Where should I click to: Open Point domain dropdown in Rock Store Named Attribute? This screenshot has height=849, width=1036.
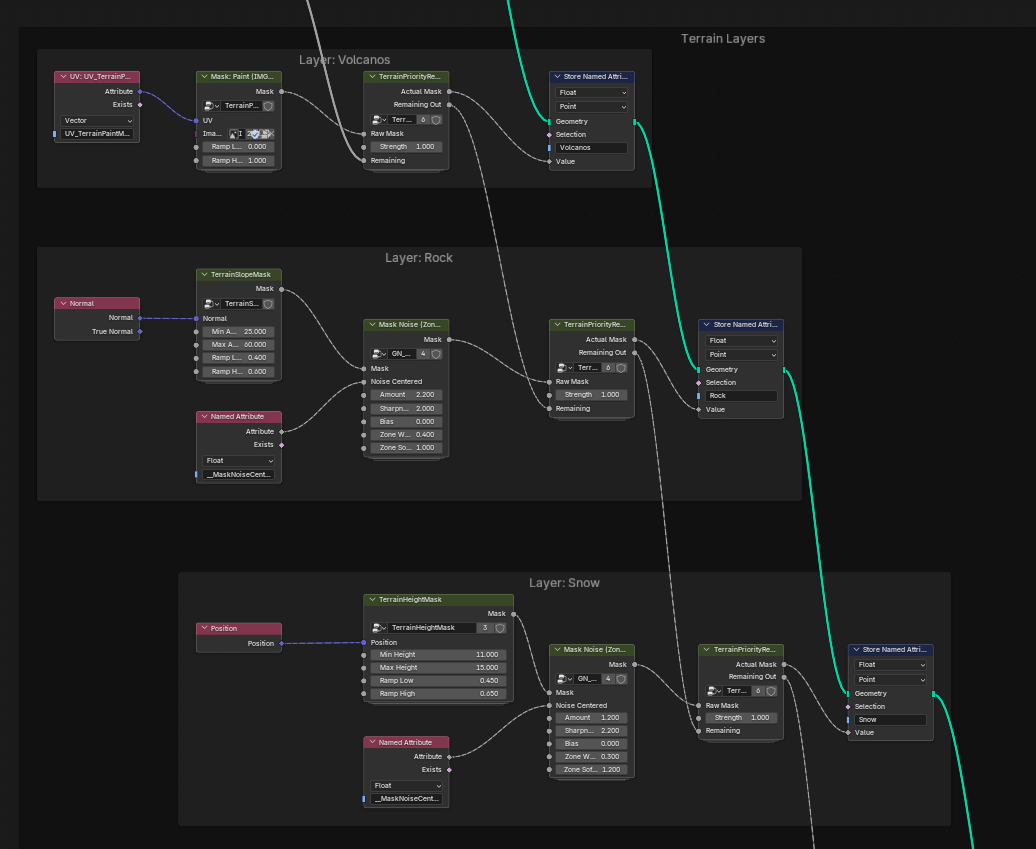coord(740,354)
